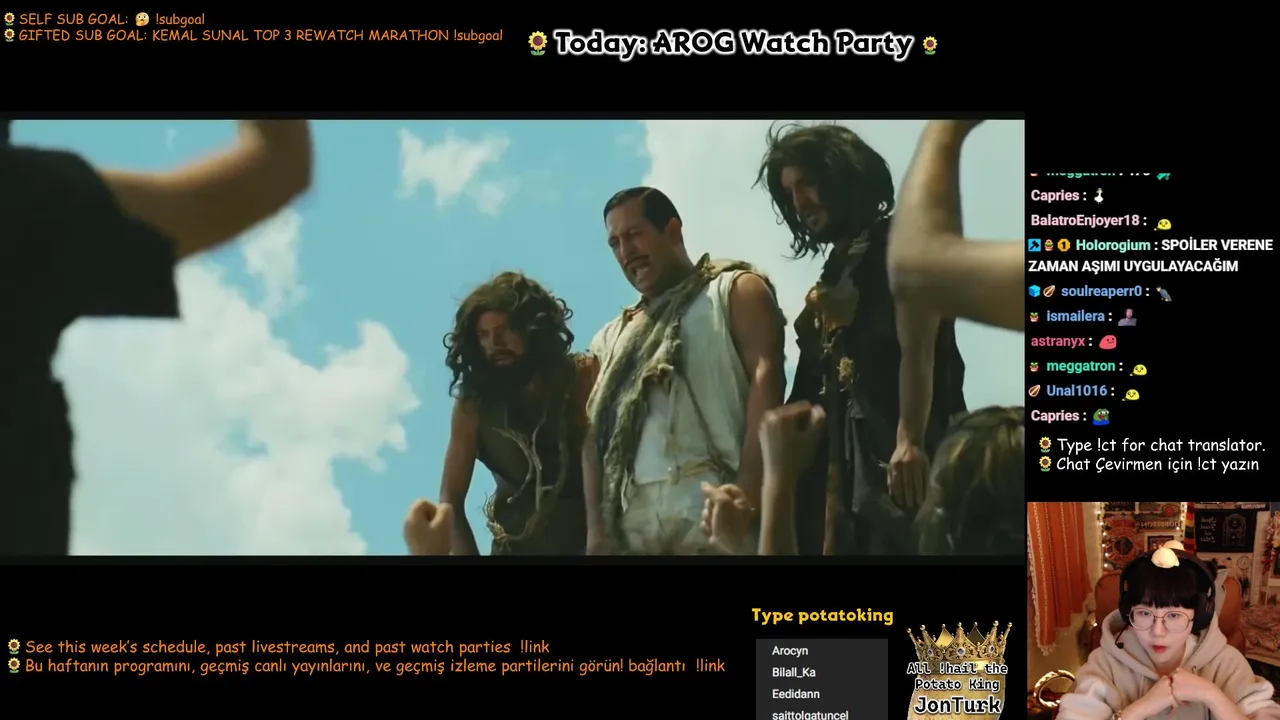Click the username soulreaperr0 in chat
1280x720 pixels.
click(1101, 291)
